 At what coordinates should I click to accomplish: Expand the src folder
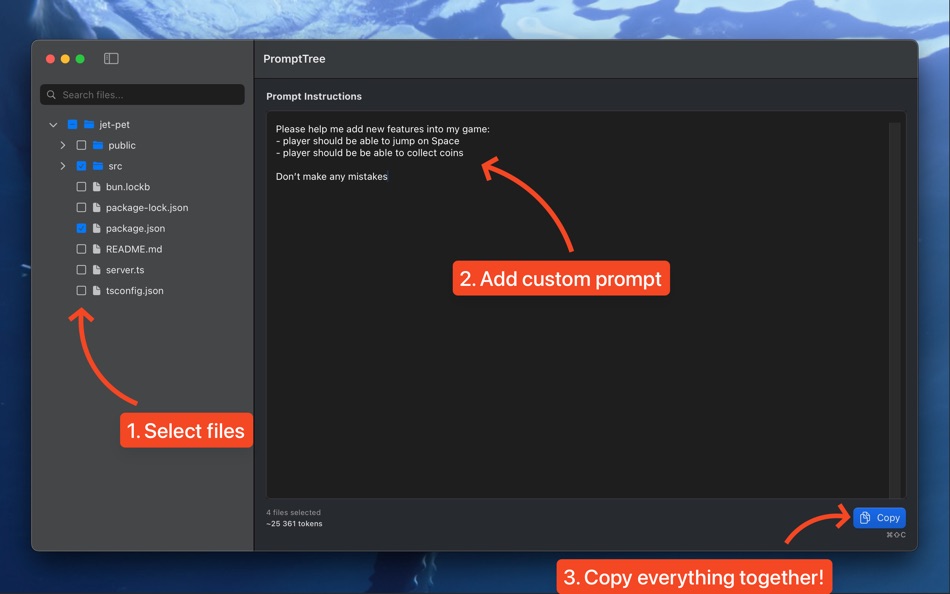pos(63,166)
